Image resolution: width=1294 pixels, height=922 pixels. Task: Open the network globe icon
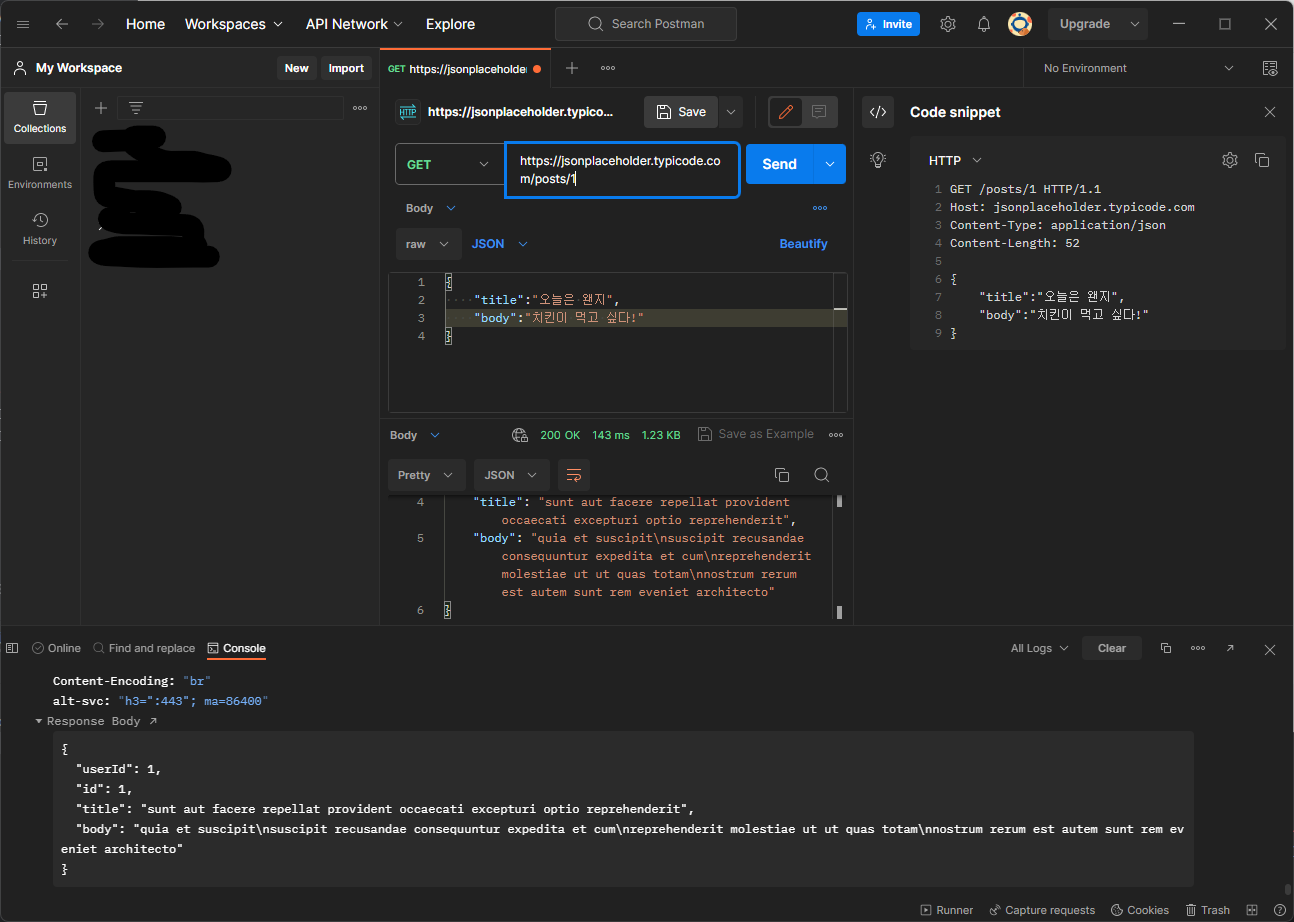click(520, 435)
